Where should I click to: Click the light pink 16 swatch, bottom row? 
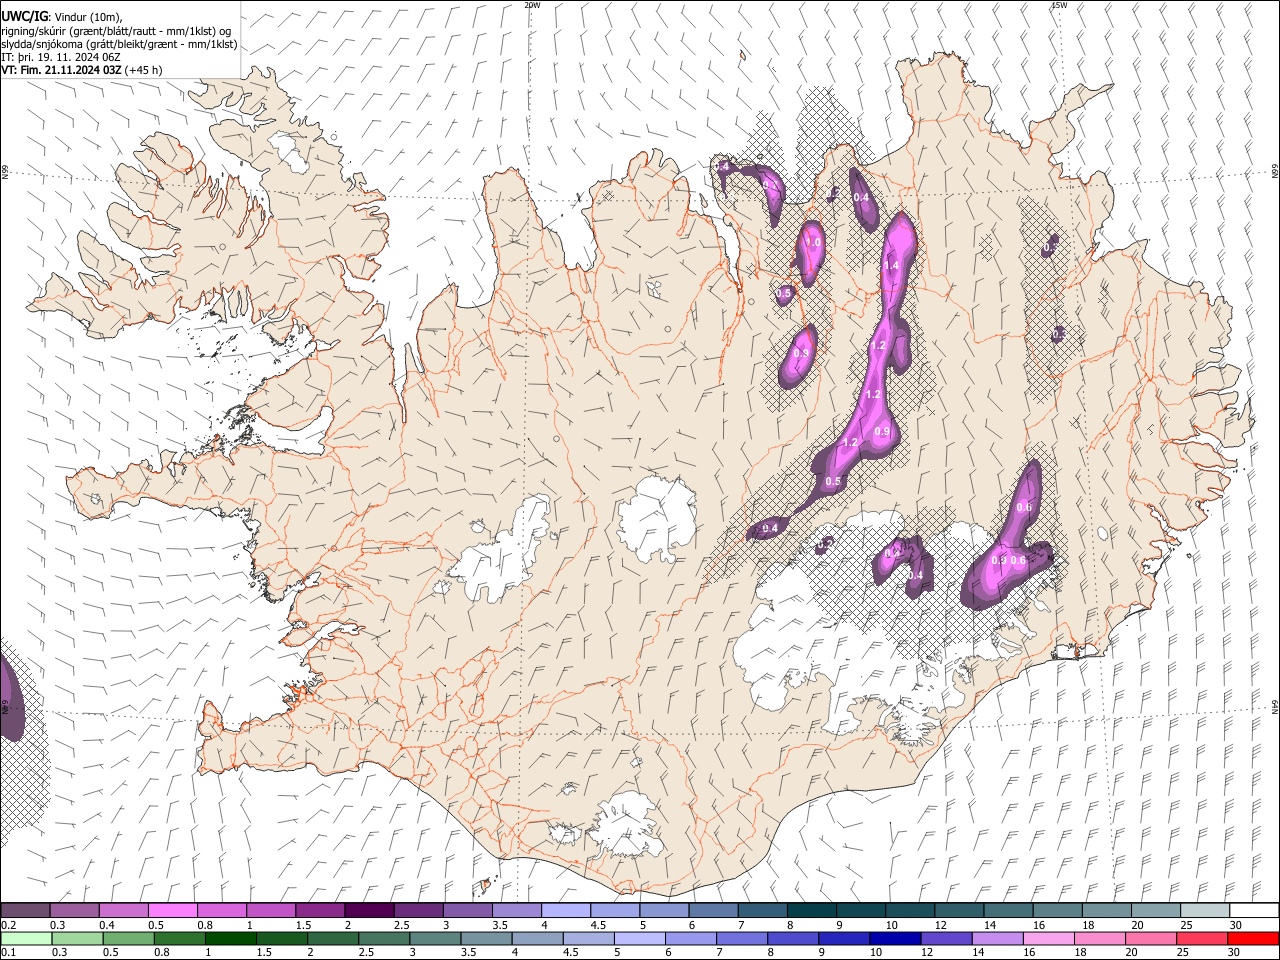(1048, 938)
